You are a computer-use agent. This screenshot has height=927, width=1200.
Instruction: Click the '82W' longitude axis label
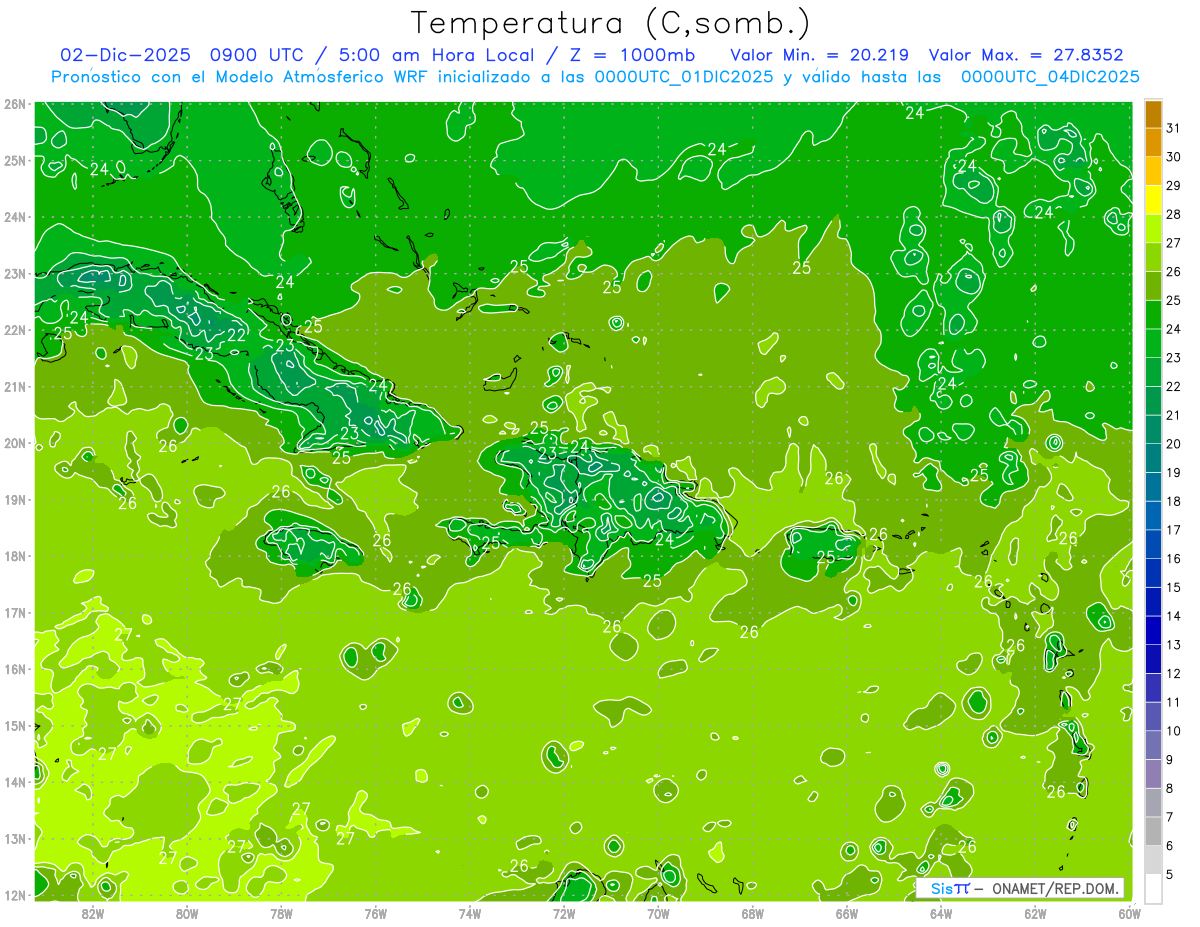point(93,913)
